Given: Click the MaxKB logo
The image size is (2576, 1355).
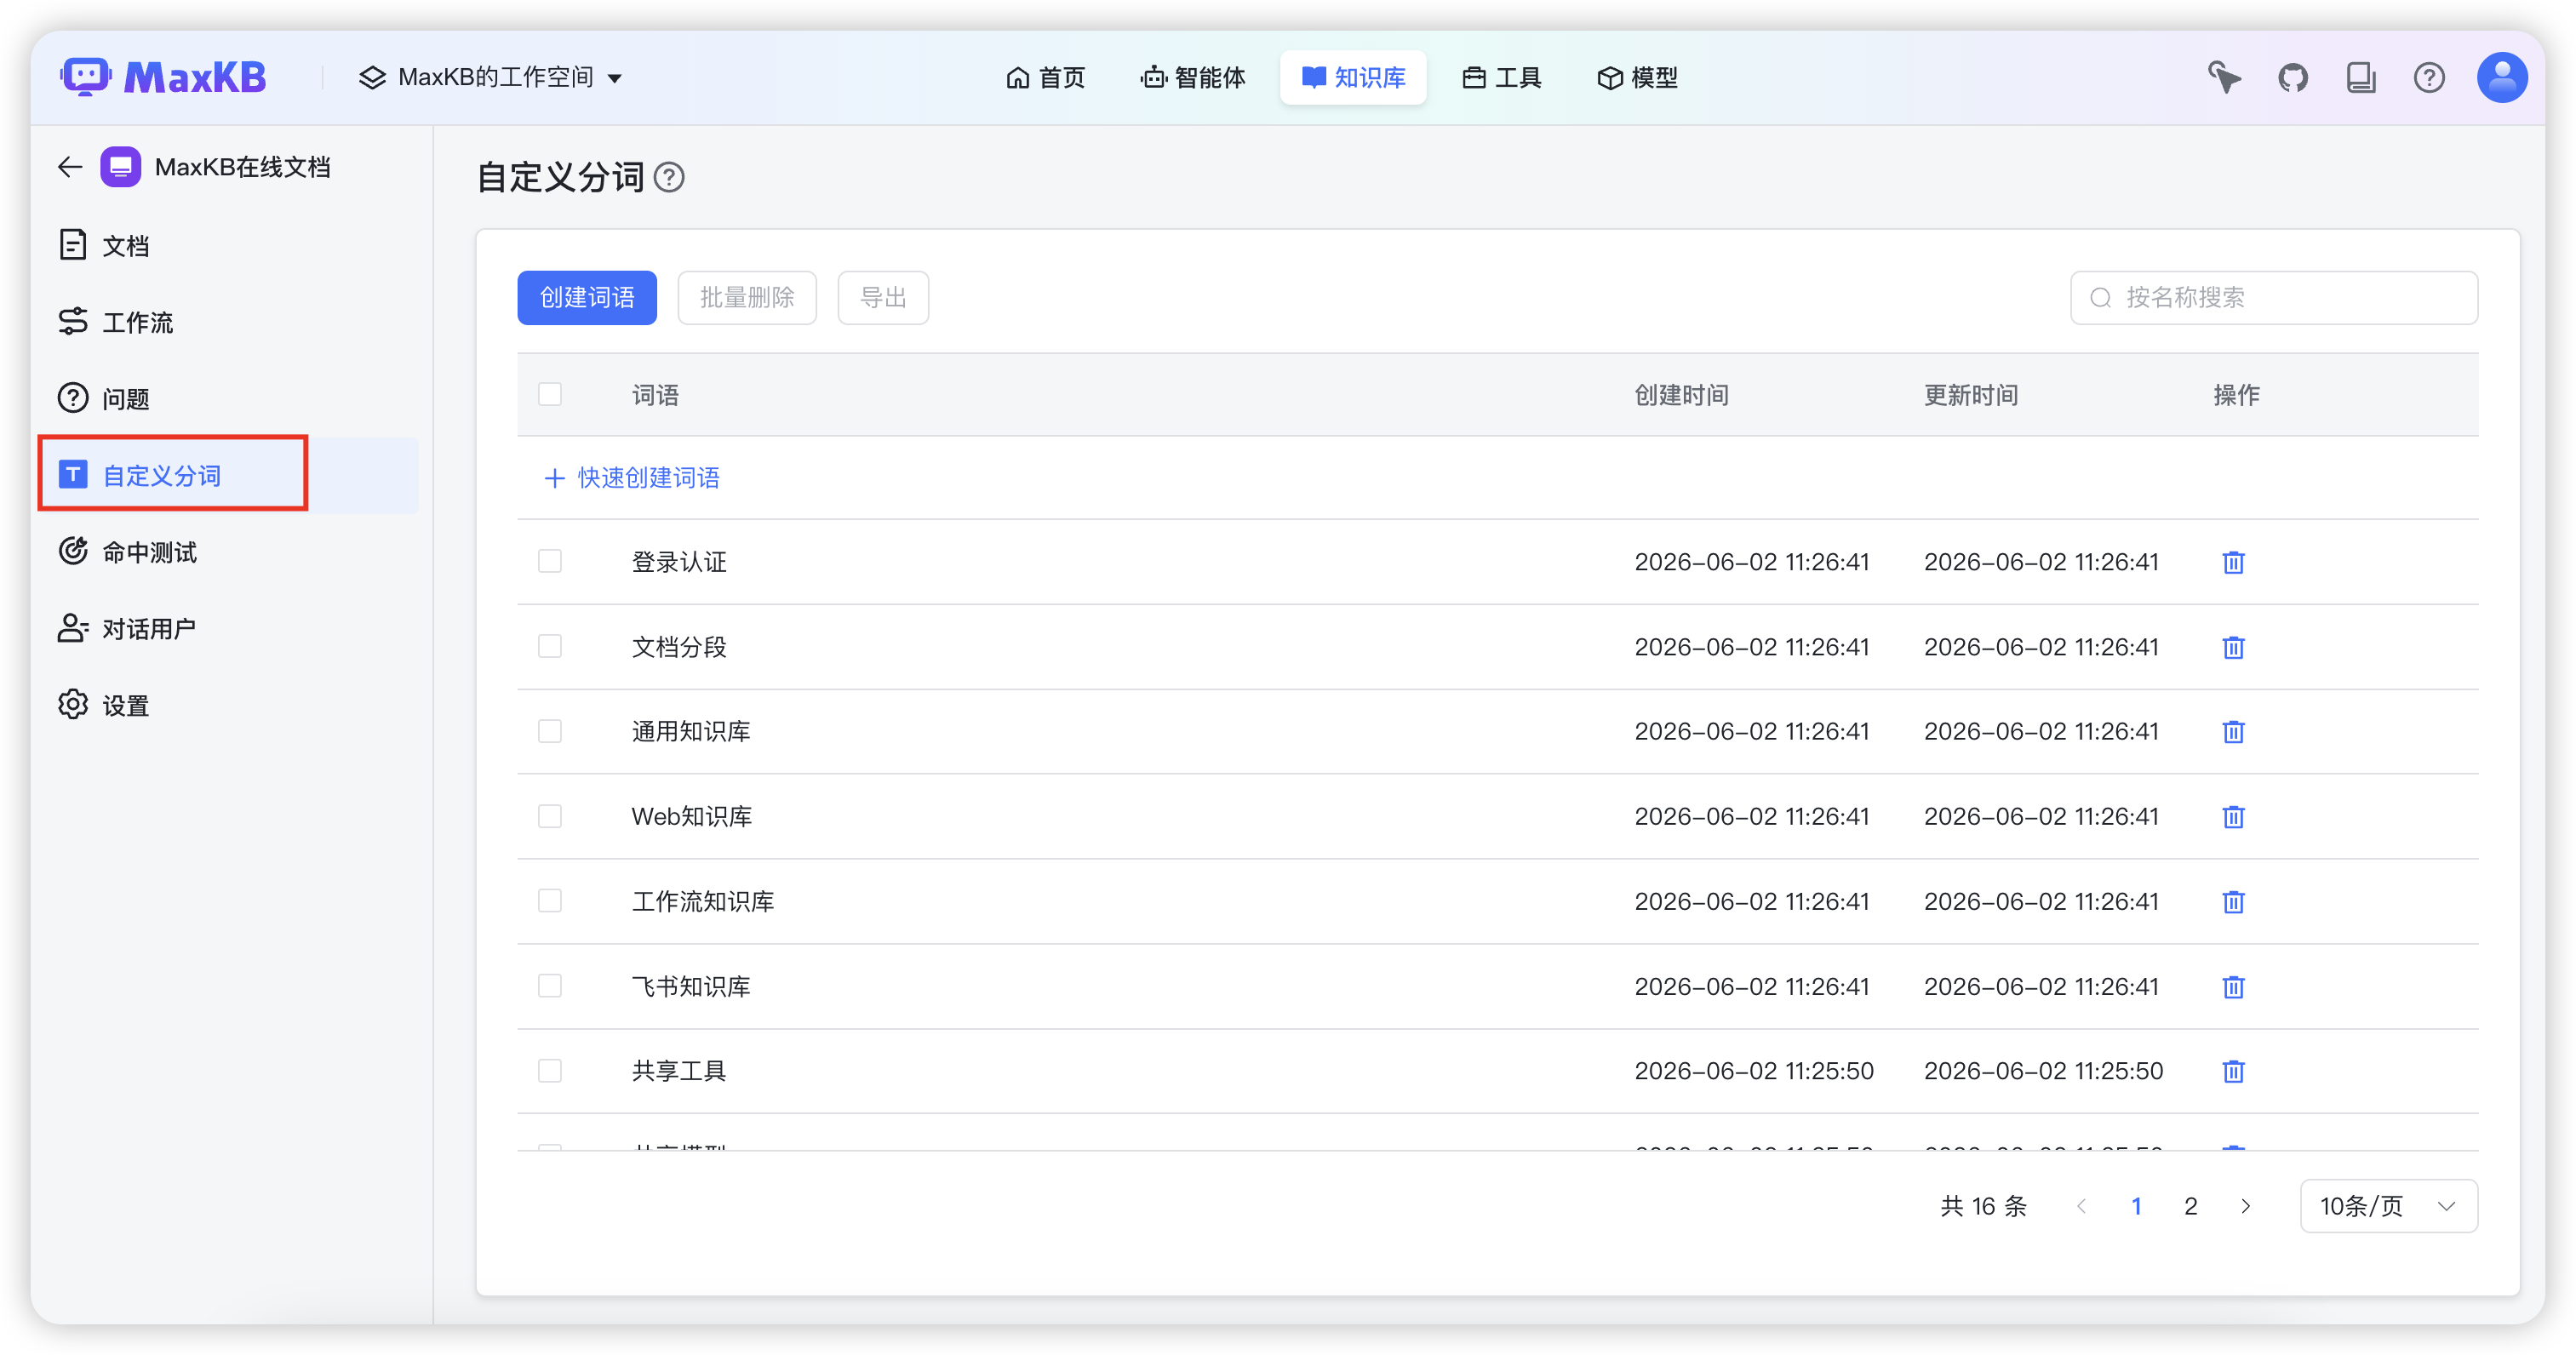Looking at the screenshot, I should [x=163, y=77].
